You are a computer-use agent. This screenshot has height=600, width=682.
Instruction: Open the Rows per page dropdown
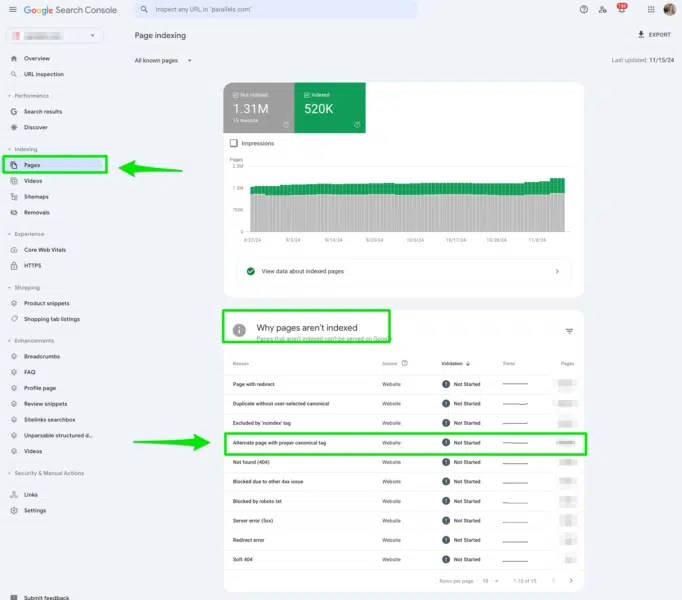click(490, 581)
